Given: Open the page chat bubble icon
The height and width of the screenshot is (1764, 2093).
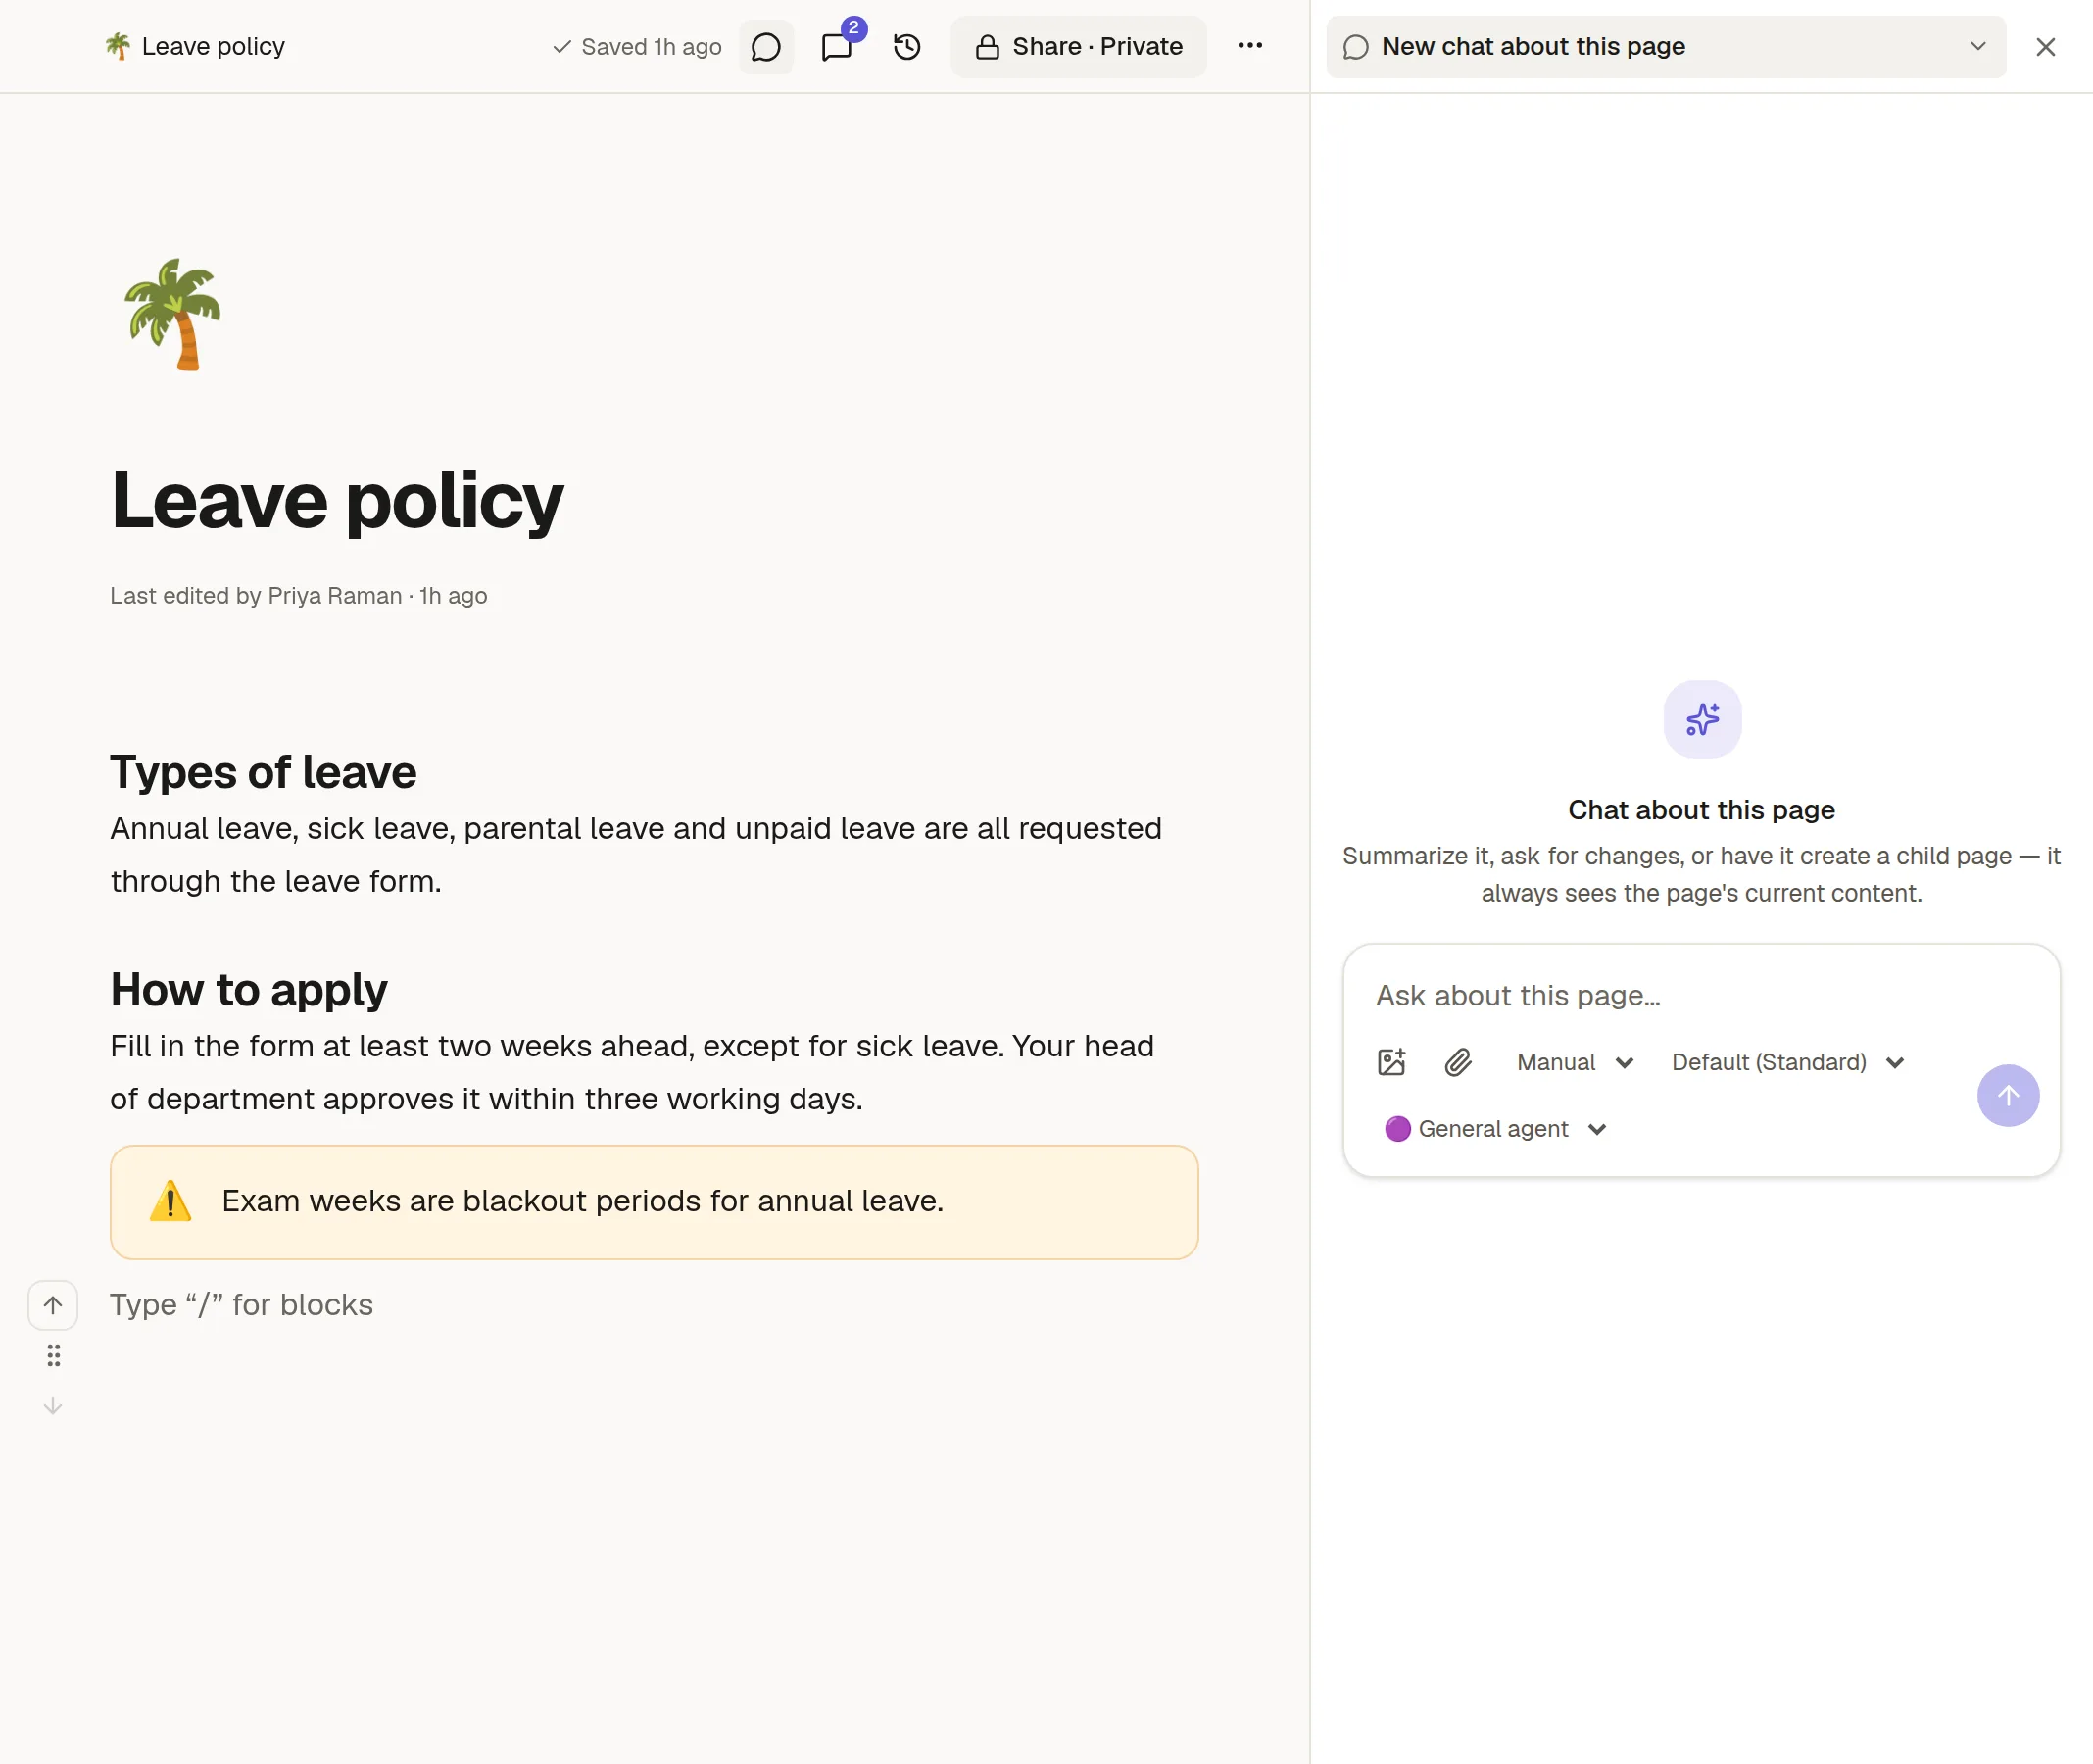Looking at the screenshot, I should (765, 47).
